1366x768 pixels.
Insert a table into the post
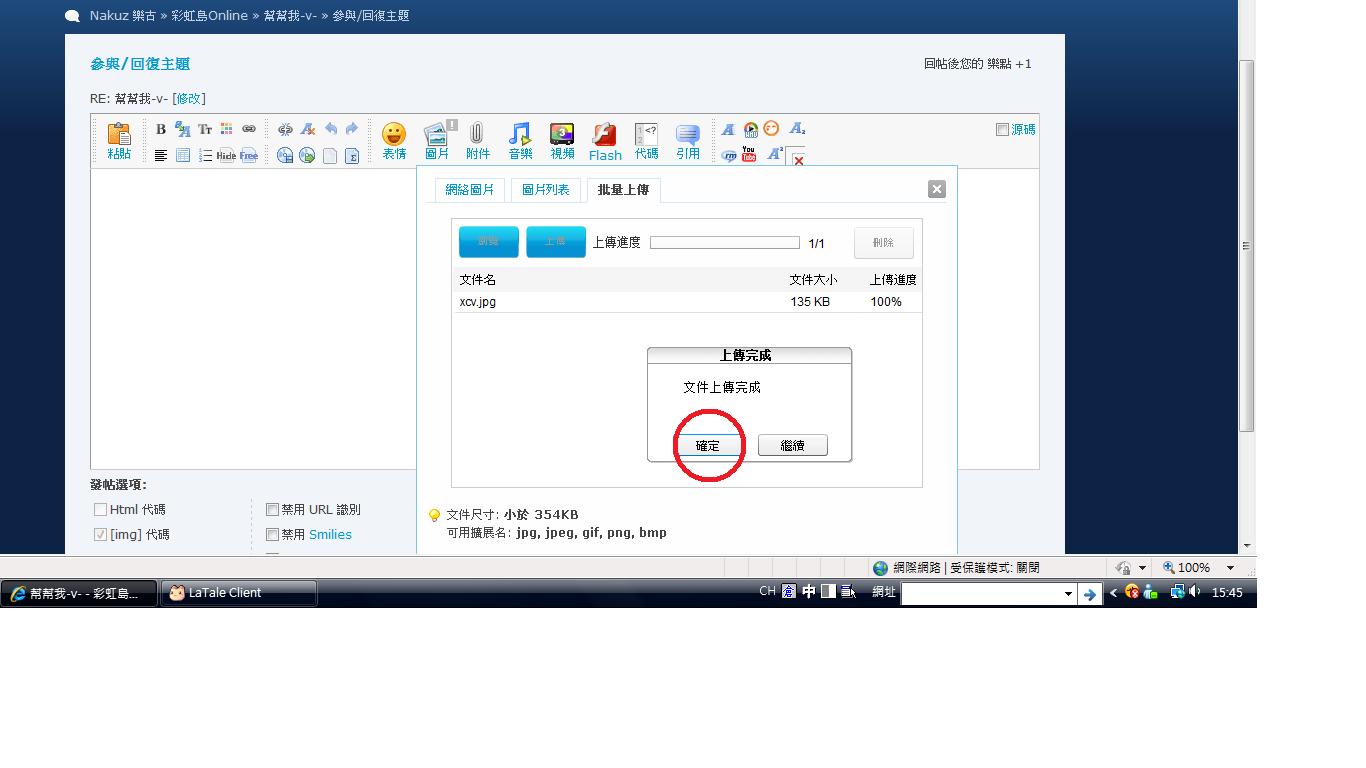[x=183, y=155]
